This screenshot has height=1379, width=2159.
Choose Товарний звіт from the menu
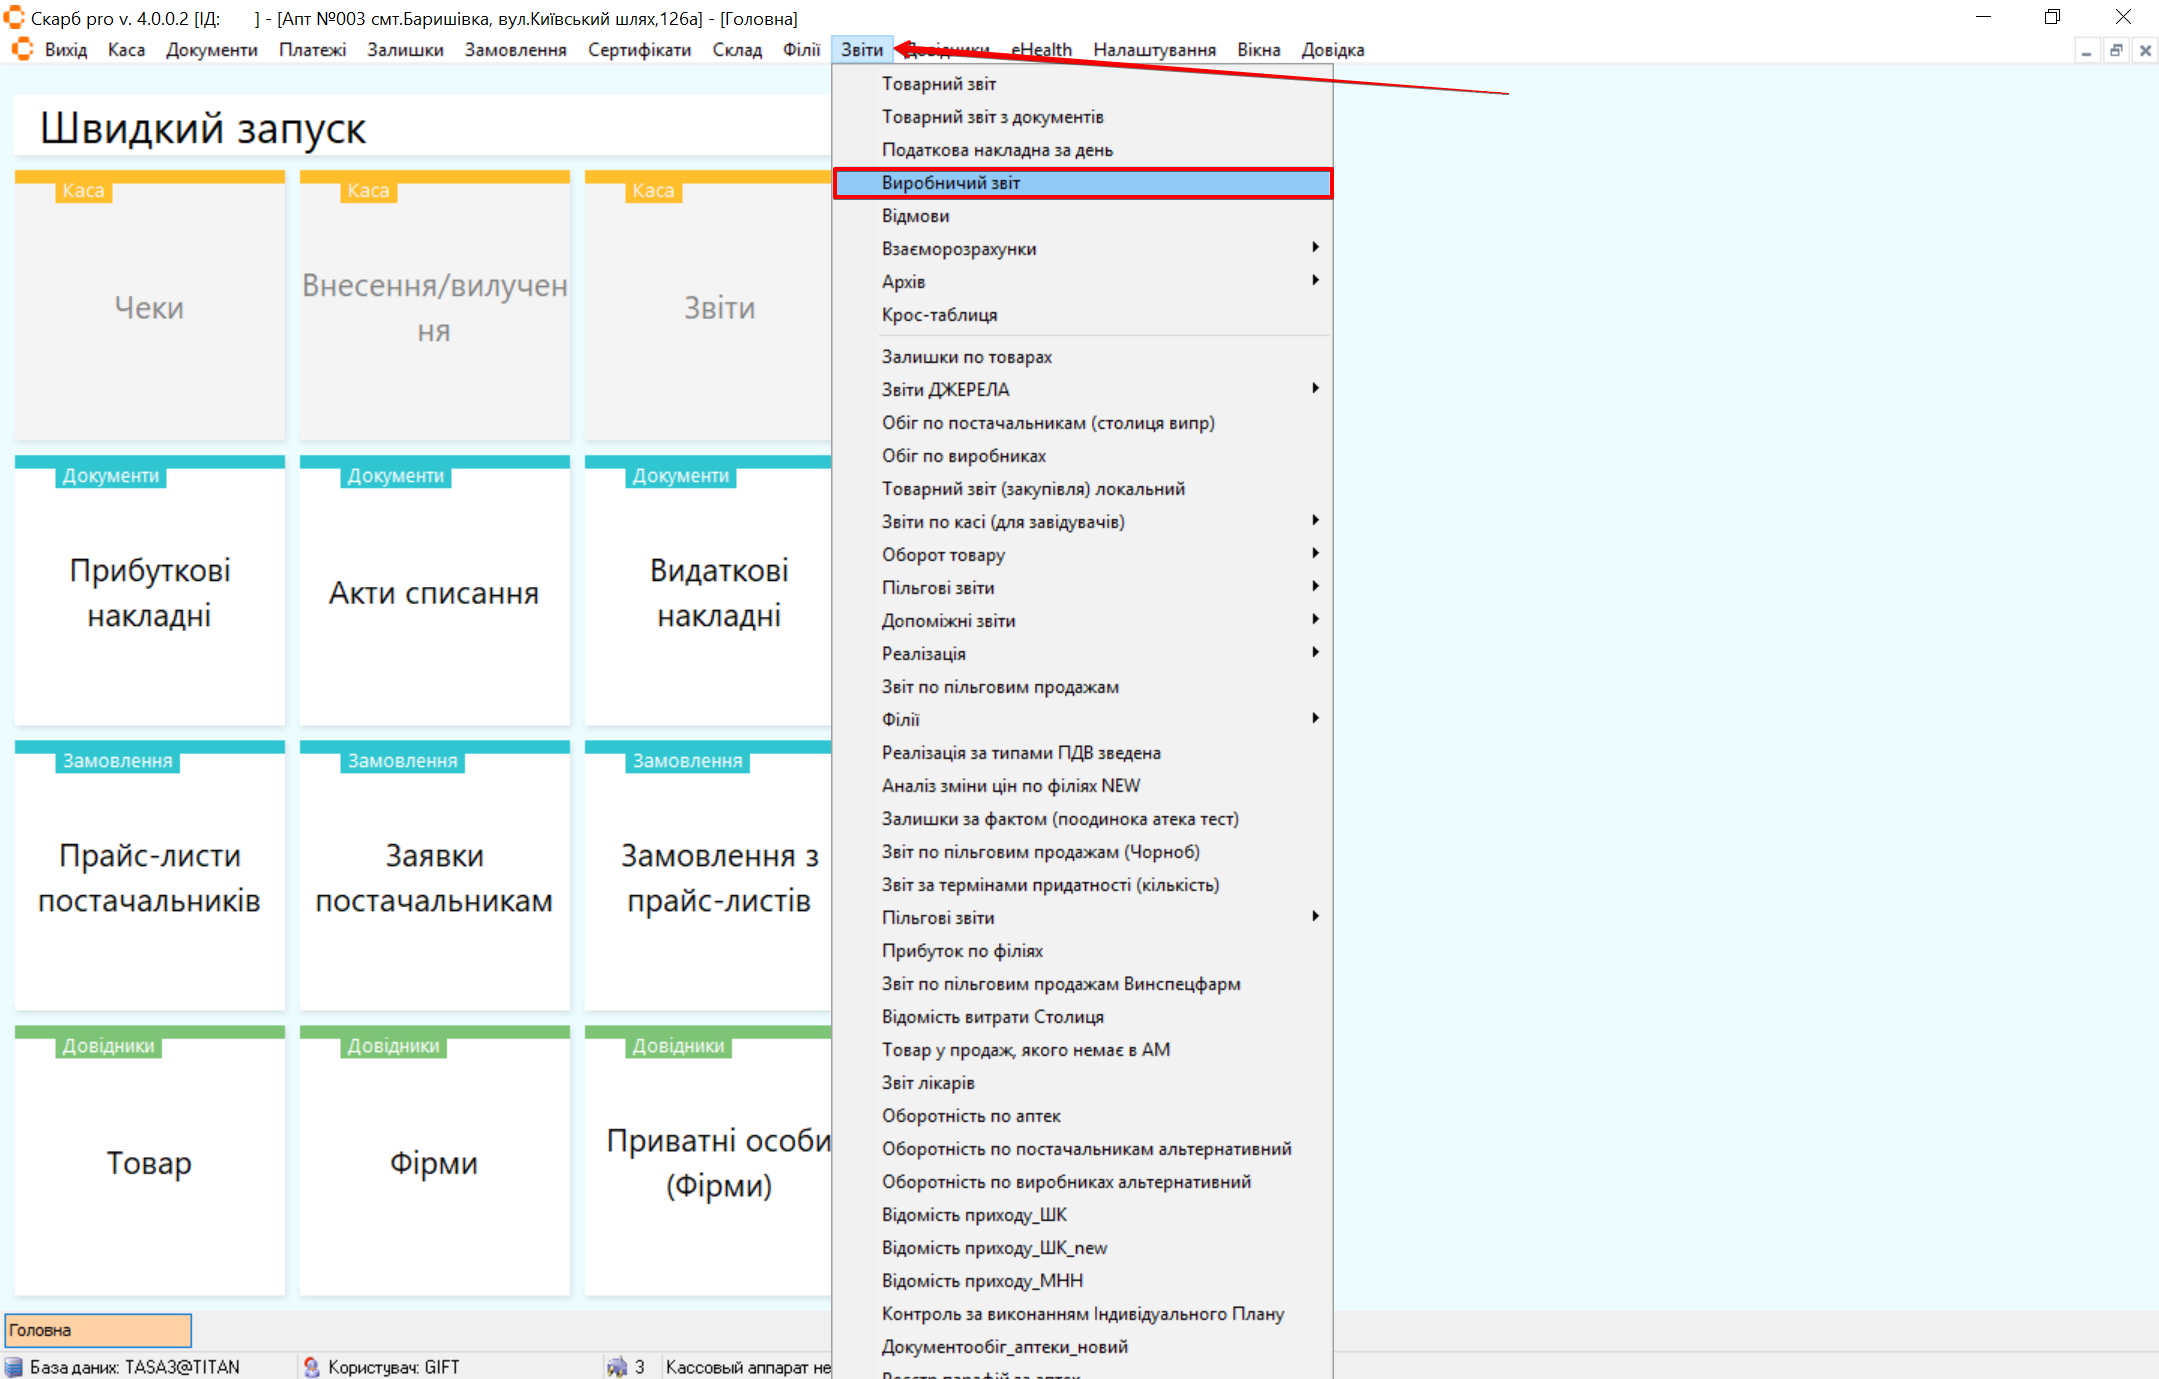pyautogui.click(x=938, y=84)
